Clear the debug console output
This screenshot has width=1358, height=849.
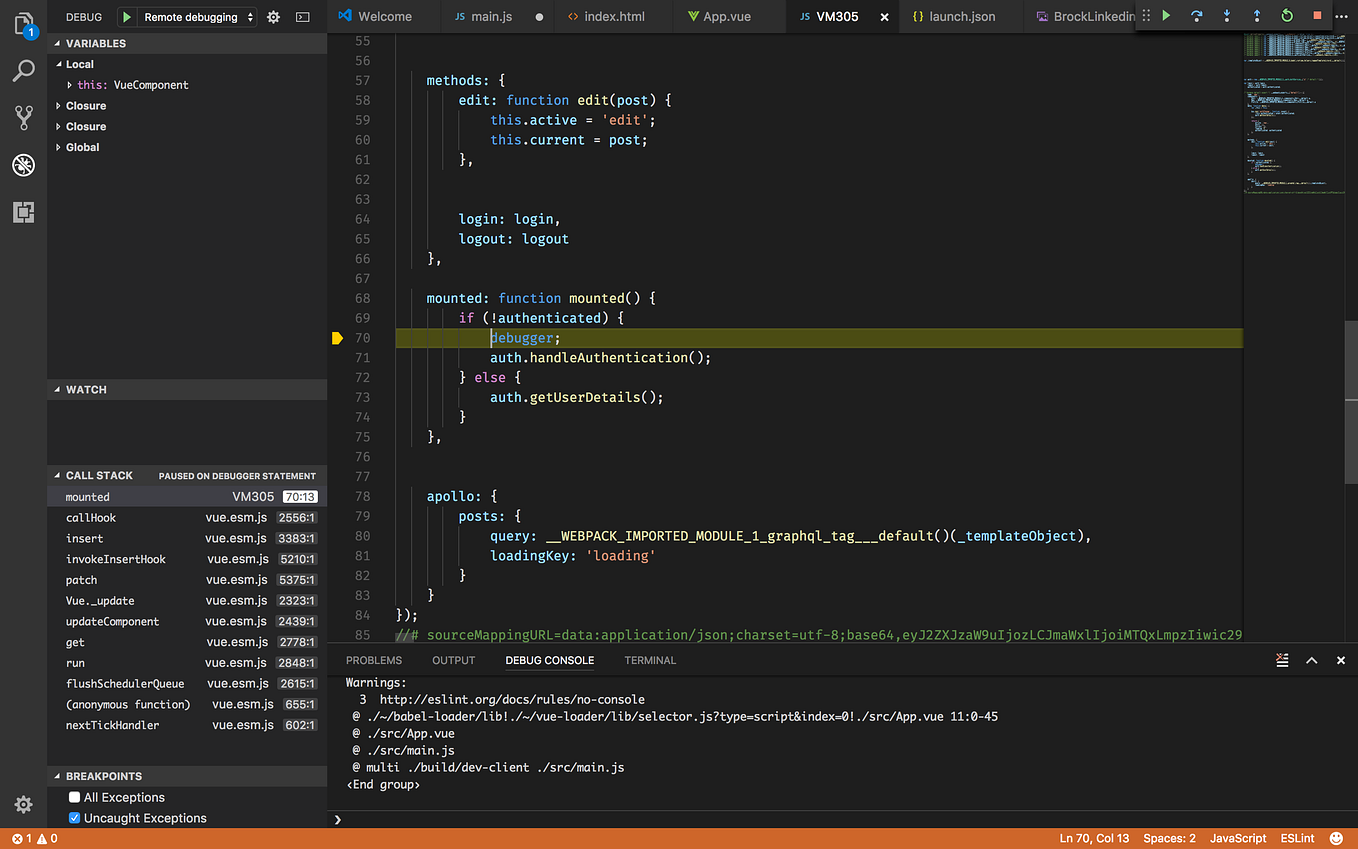[1282, 660]
